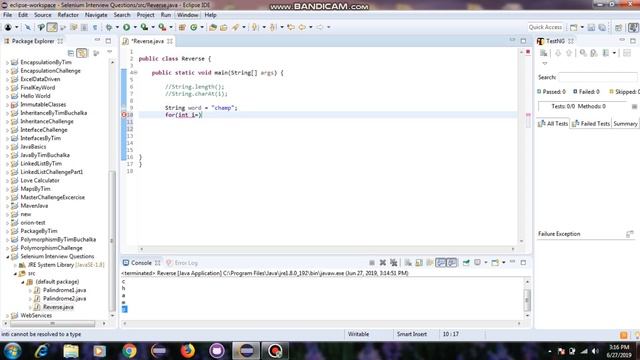Toggle Mark Occurrences highlighted toolbar icon
Viewport: 640px width, 360px height.
pos(52,27)
